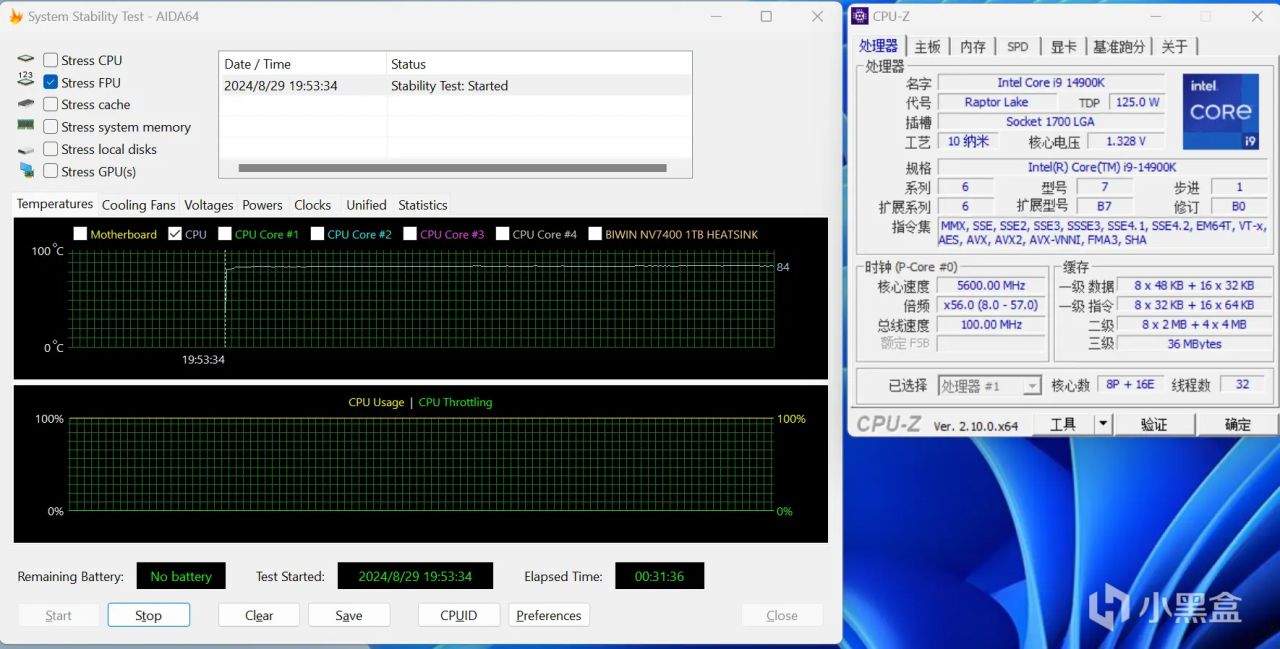Open the processor selection dropdown in CPU-Z
Screen dimensions: 1280x649
click(1032, 386)
